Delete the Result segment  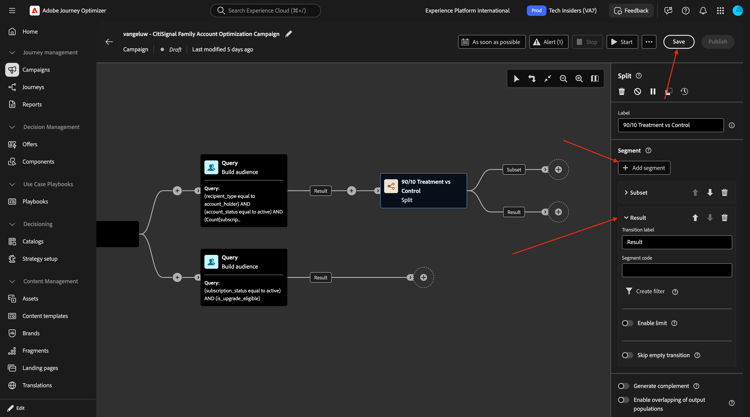click(x=725, y=218)
